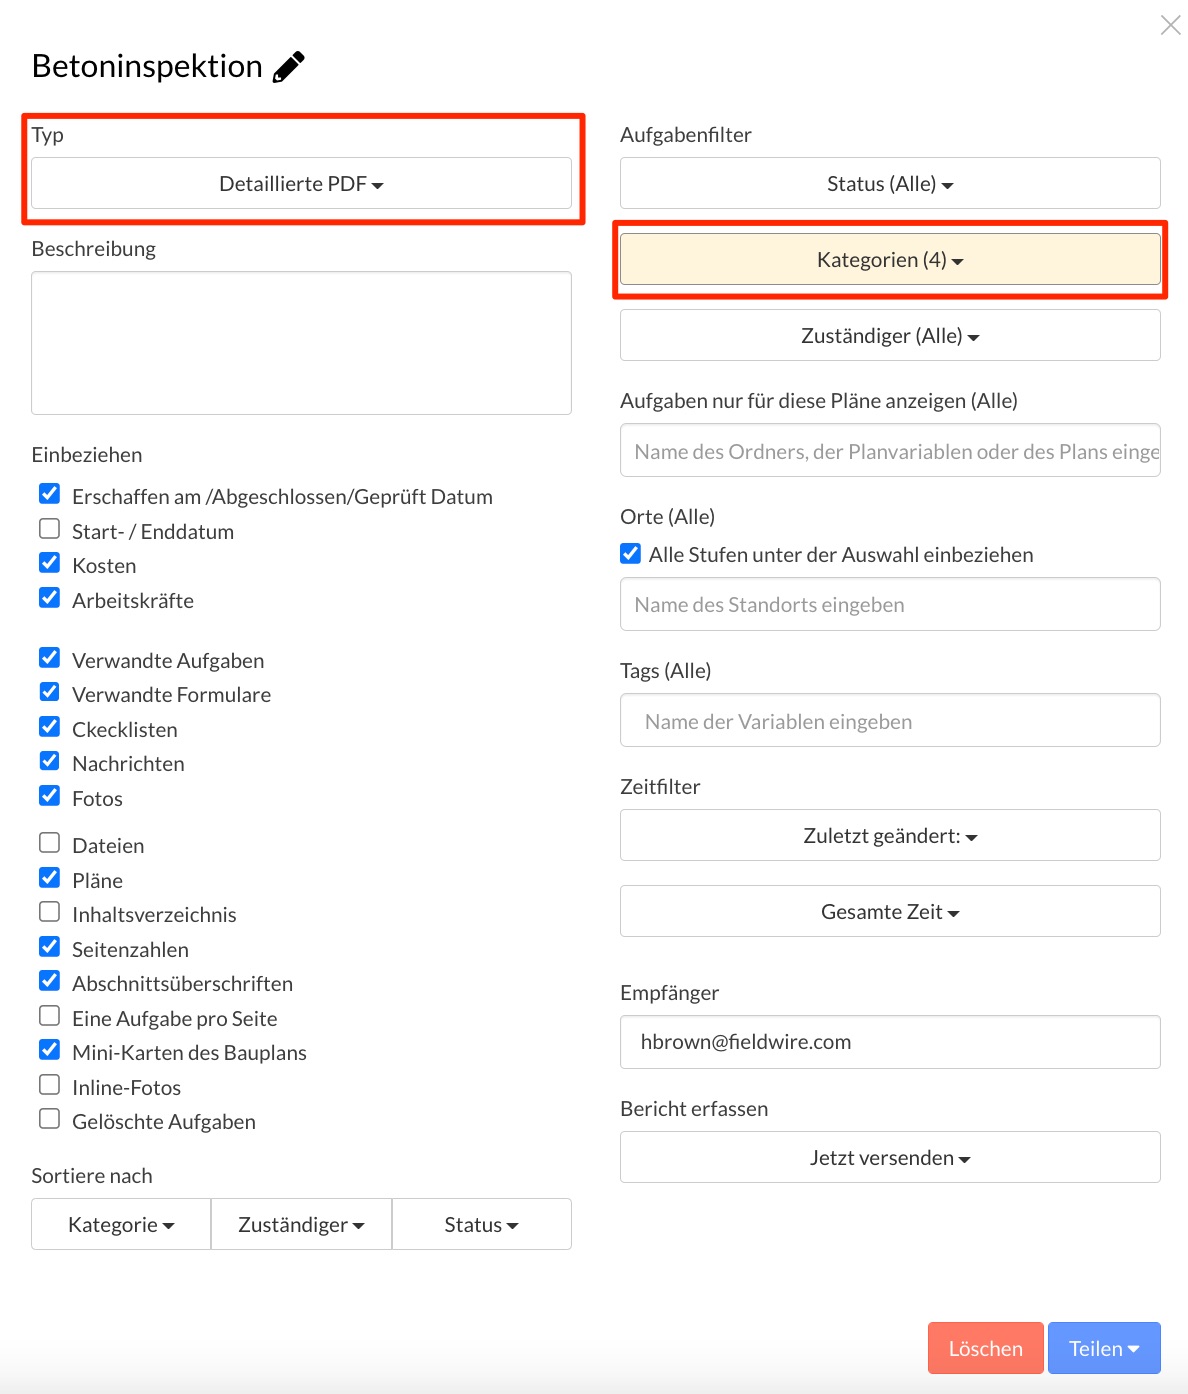Close the dialog with the X icon
Screen dimensions: 1188x1394
point(1170,25)
